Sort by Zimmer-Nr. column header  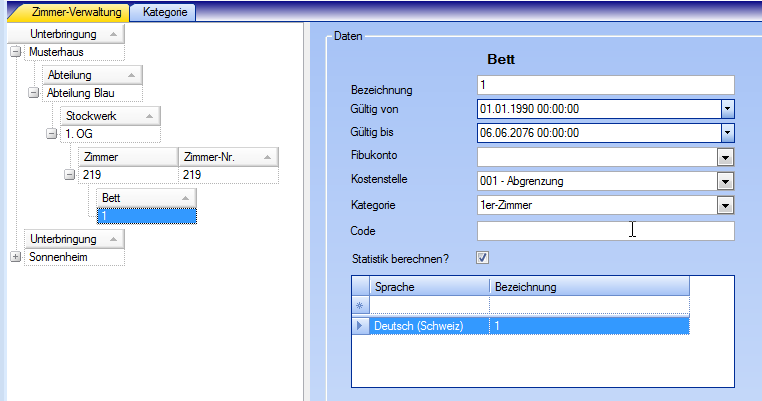[x=228, y=157]
